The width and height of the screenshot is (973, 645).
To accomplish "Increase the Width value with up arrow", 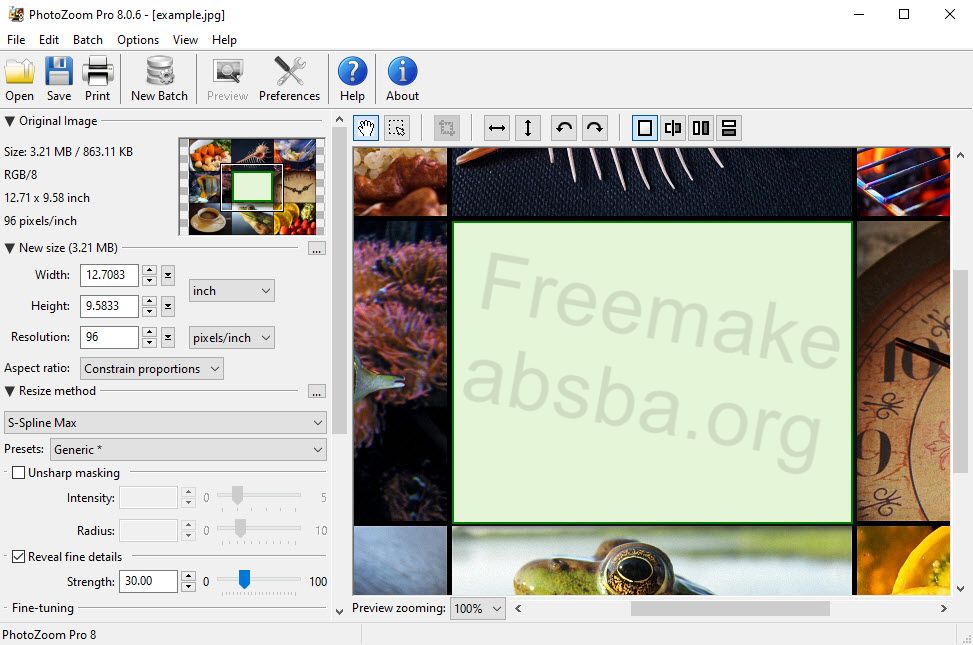I will coord(149,270).
